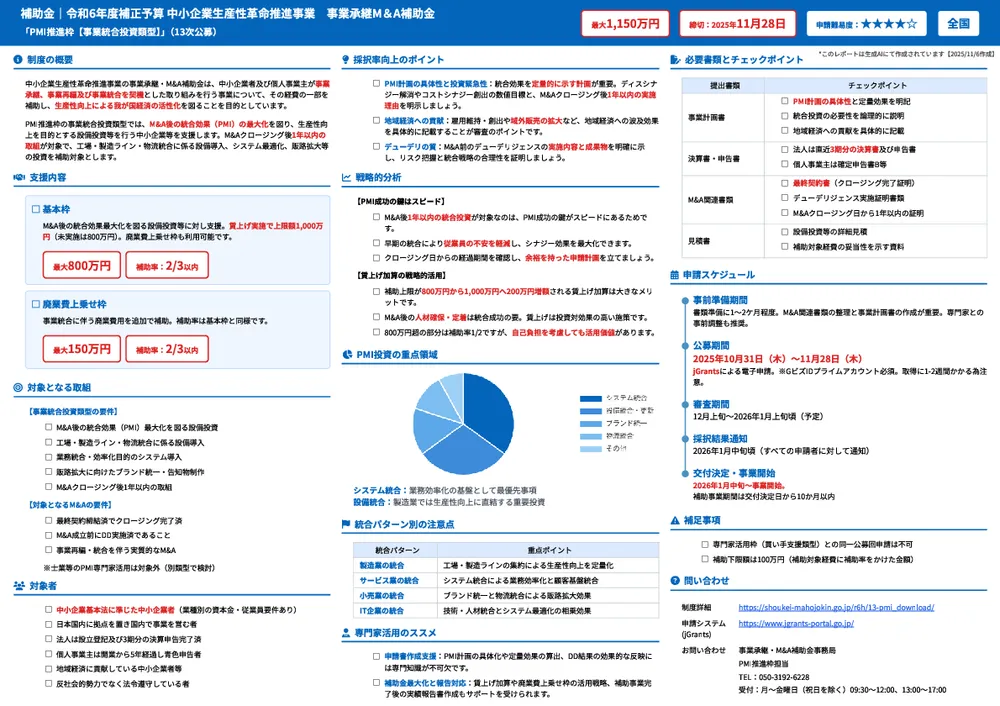Click the 申請スケジュール calendar icon
Viewport: 1000px width, 706px height.
(x=672, y=274)
